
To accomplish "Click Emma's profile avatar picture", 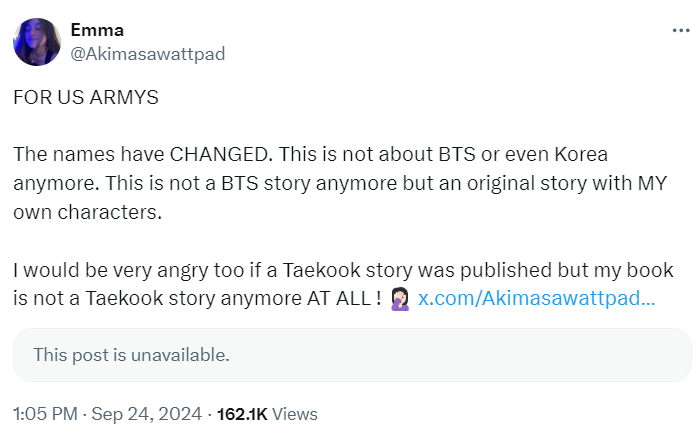I will tap(36, 41).
